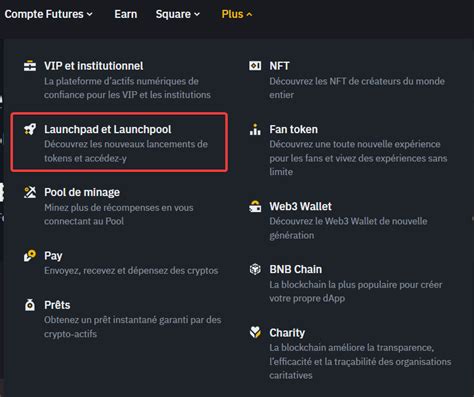Open the Web3 Wallet title link
The height and width of the screenshot is (397, 474).
tap(300, 206)
